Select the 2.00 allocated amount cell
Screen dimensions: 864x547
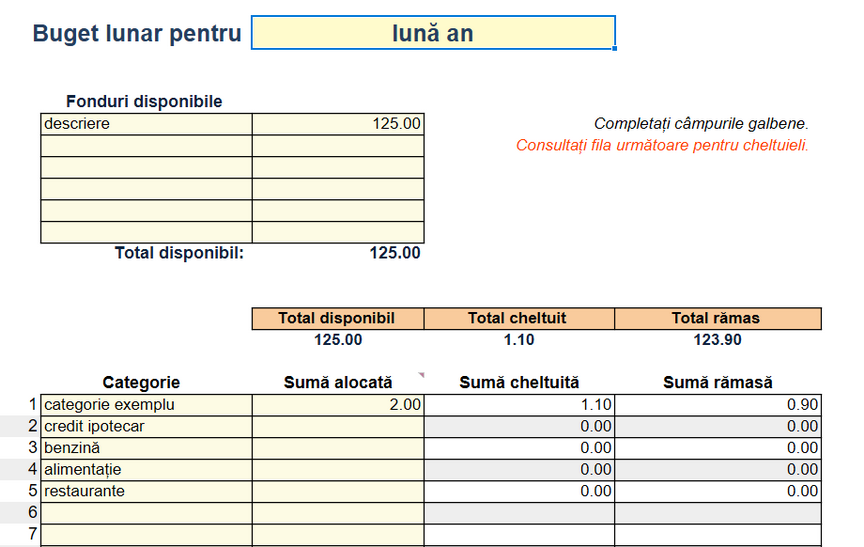tap(338, 405)
